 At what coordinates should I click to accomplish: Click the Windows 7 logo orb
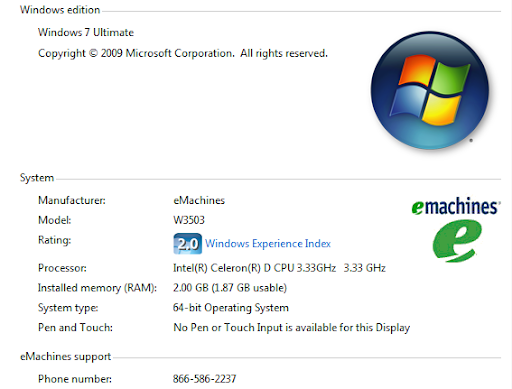pyautogui.click(x=430, y=90)
